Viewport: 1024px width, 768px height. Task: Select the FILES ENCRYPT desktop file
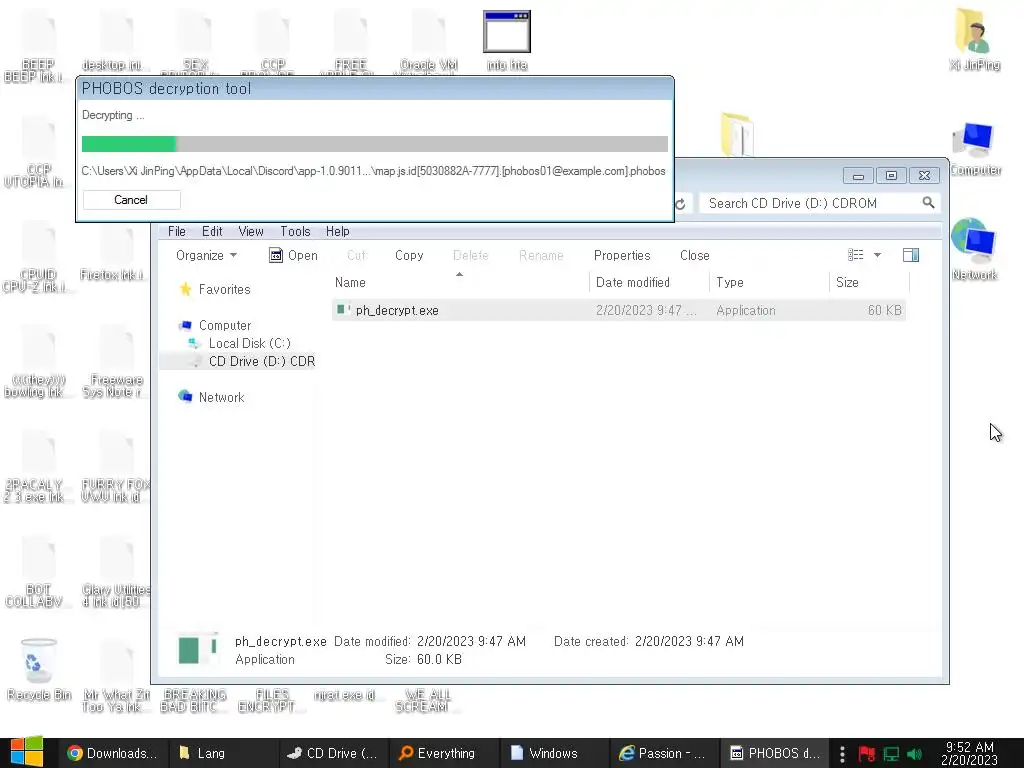click(272, 700)
